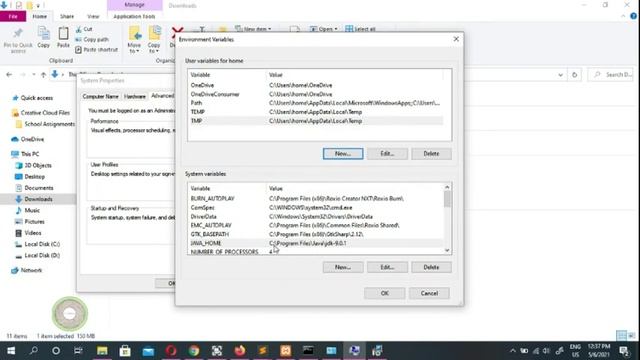Select JAVA_HOME system variable row
The height and width of the screenshot is (360, 640).
click(315, 243)
